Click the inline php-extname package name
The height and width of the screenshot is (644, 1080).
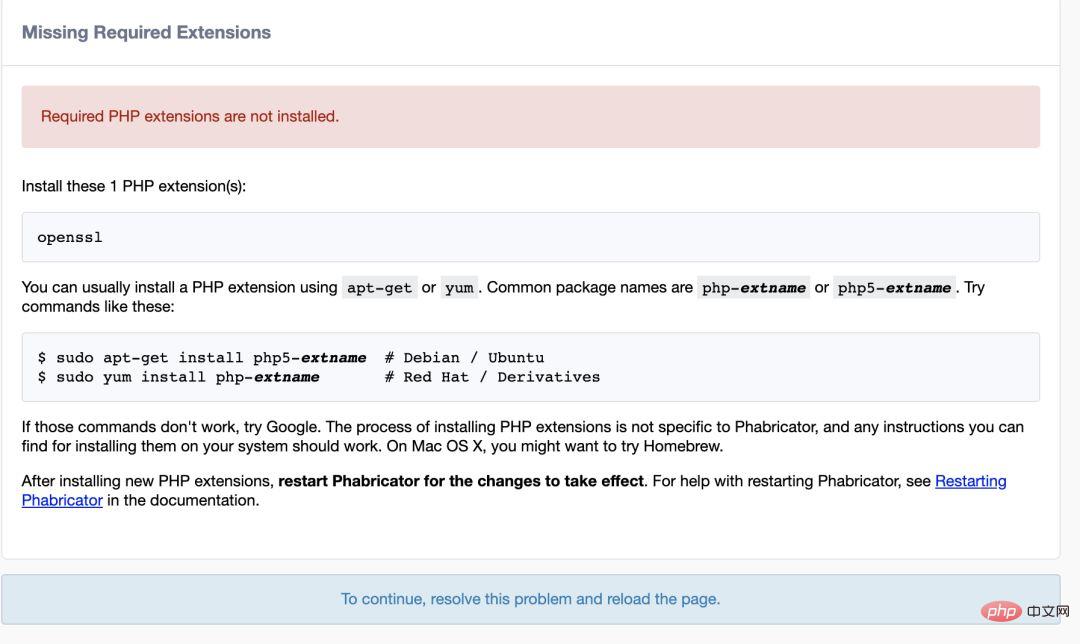click(753, 288)
